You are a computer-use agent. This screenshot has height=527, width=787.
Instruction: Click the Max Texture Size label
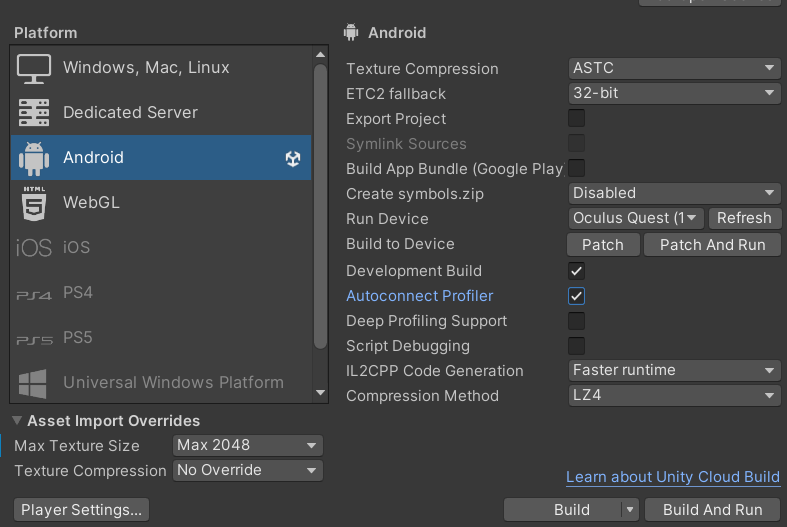tap(77, 446)
